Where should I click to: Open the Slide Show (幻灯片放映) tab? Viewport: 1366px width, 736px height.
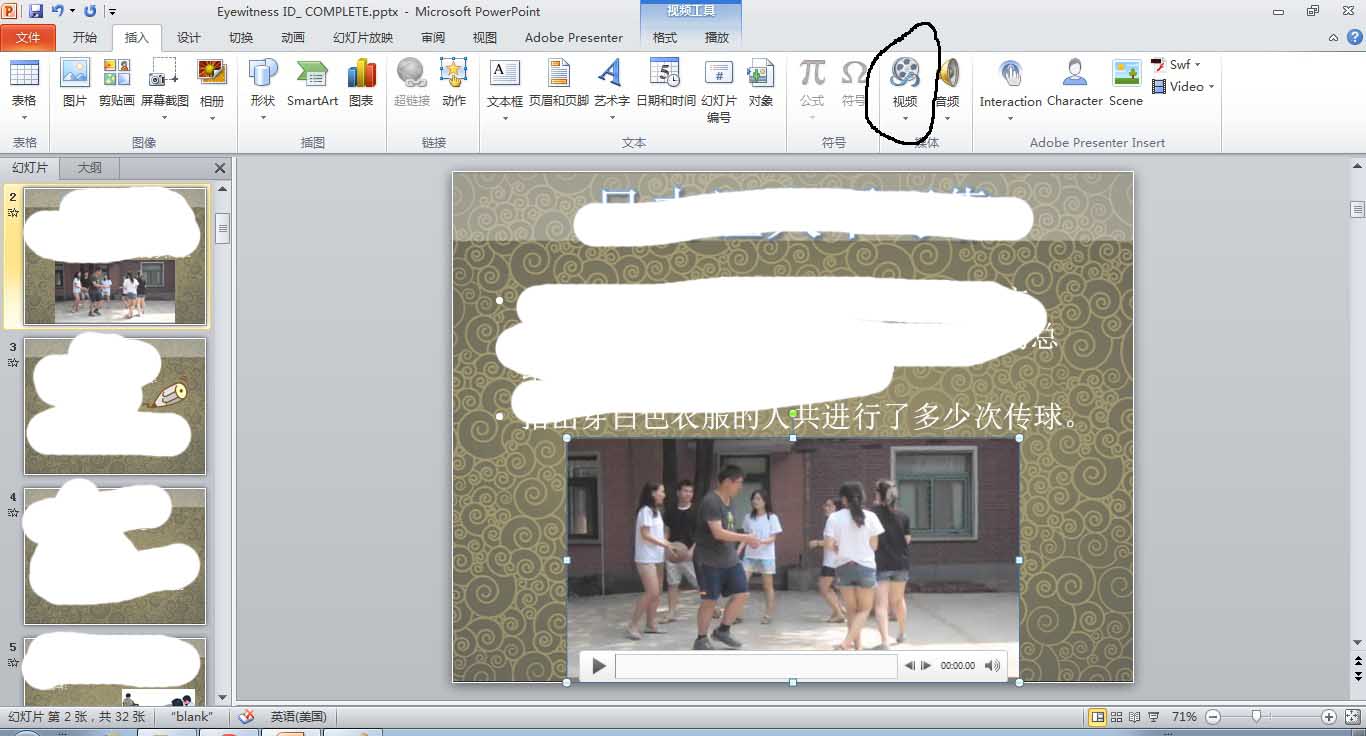pyautogui.click(x=363, y=38)
